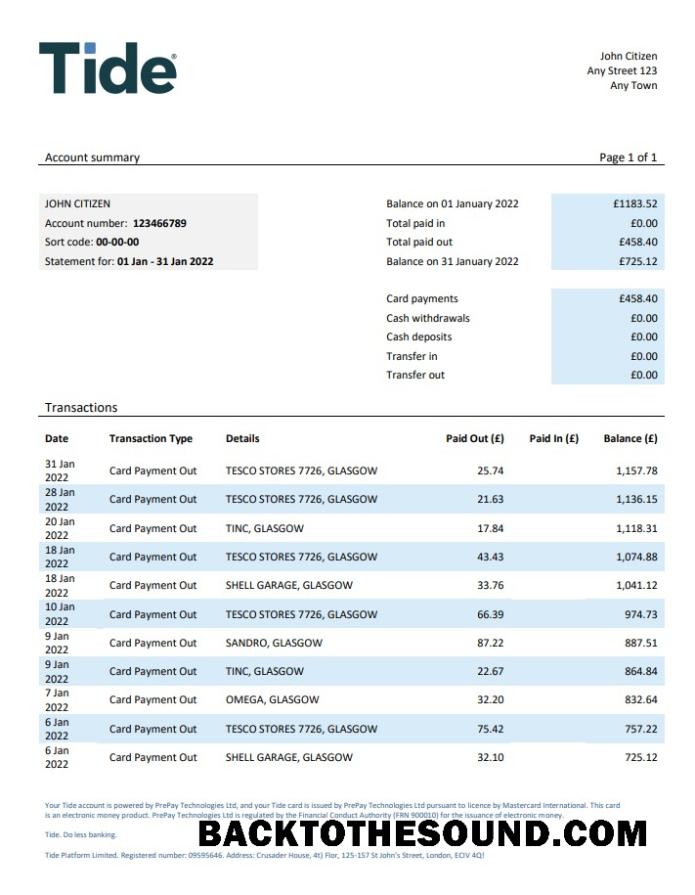Click the 'Details' column header

[243, 439]
